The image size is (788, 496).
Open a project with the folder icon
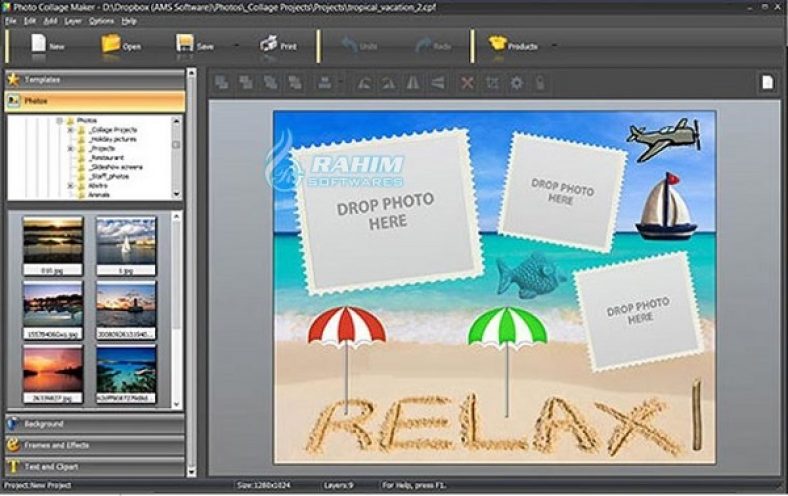[x=110, y=44]
